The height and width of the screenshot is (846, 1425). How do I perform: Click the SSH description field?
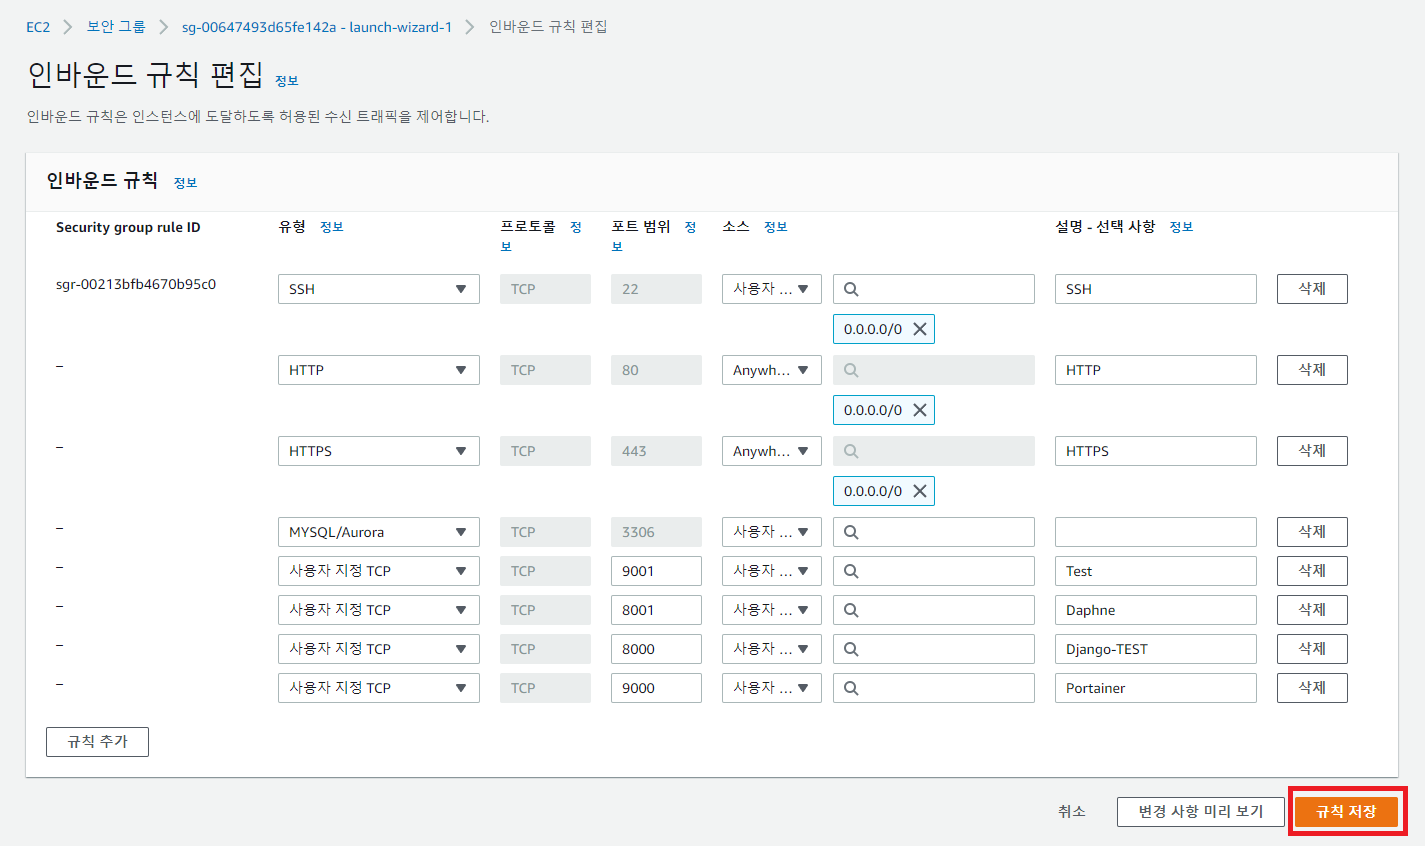click(x=1156, y=289)
